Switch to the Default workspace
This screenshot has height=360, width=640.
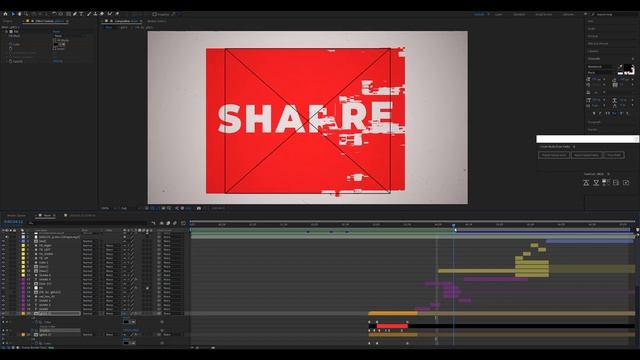click(479, 14)
